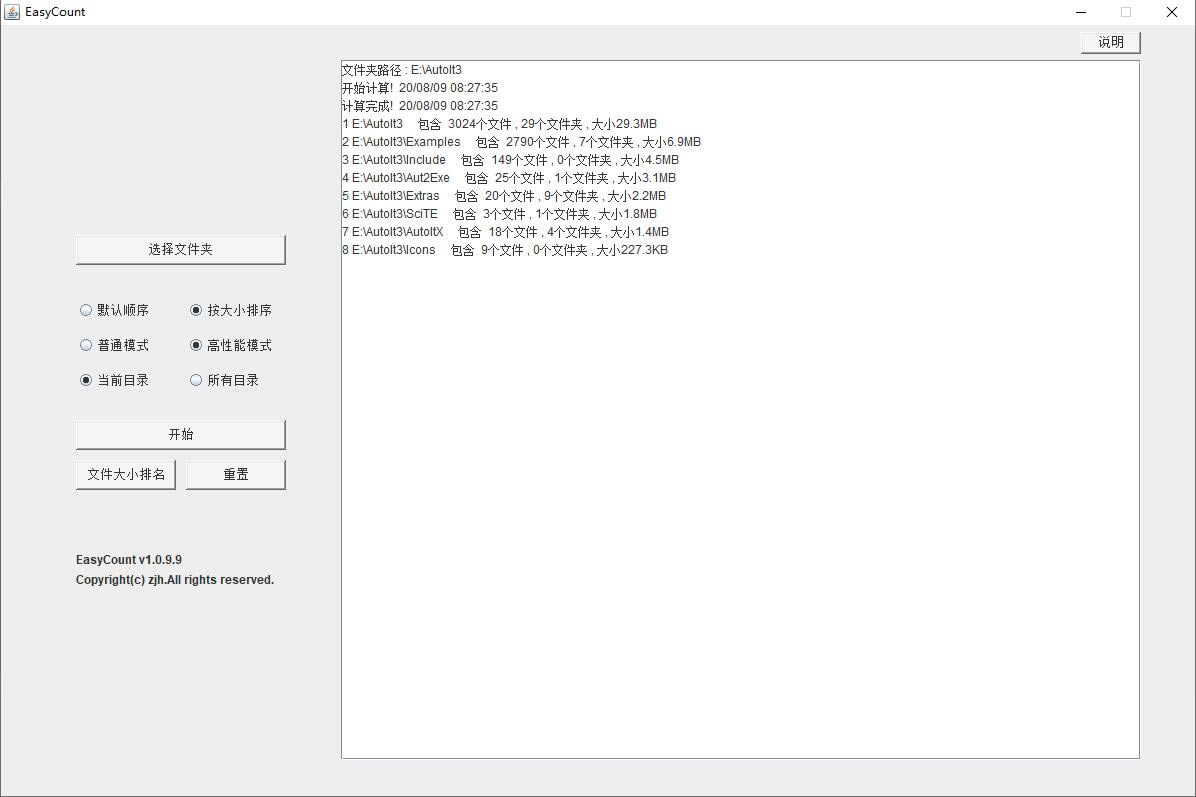Minimize the EasyCount window

(x=1081, y=12)
